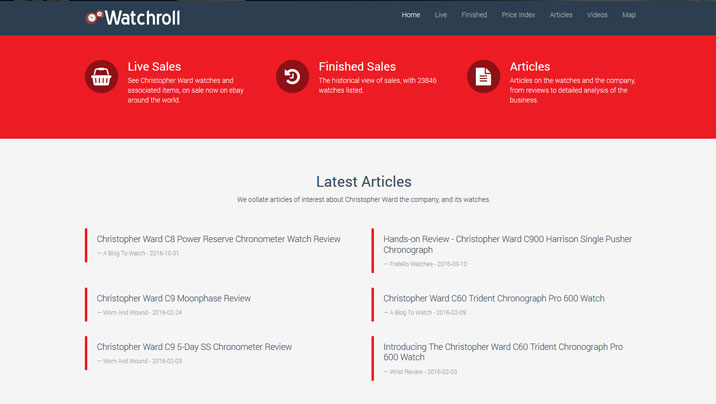Open C9 5-Day SS Chronometer Review
716x404 pixels.
click(x=194, y=347)
